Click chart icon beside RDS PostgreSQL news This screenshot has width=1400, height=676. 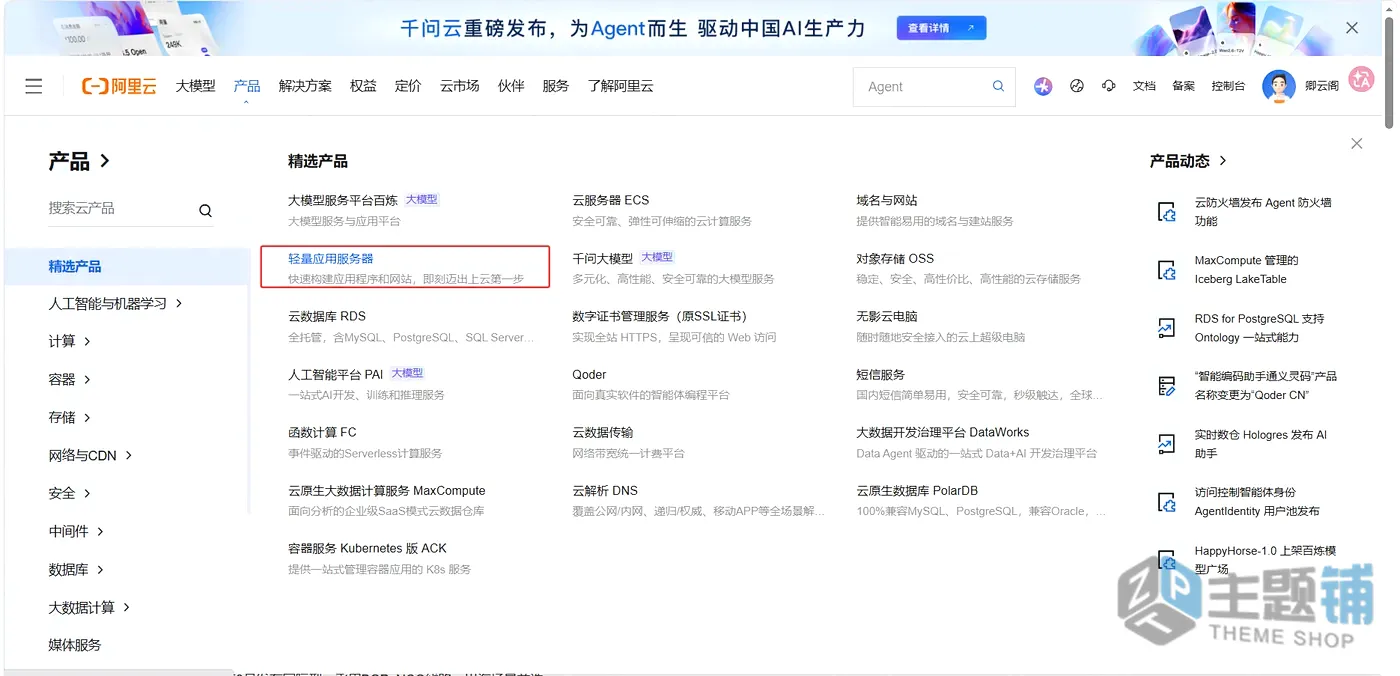click(1167, 328)
